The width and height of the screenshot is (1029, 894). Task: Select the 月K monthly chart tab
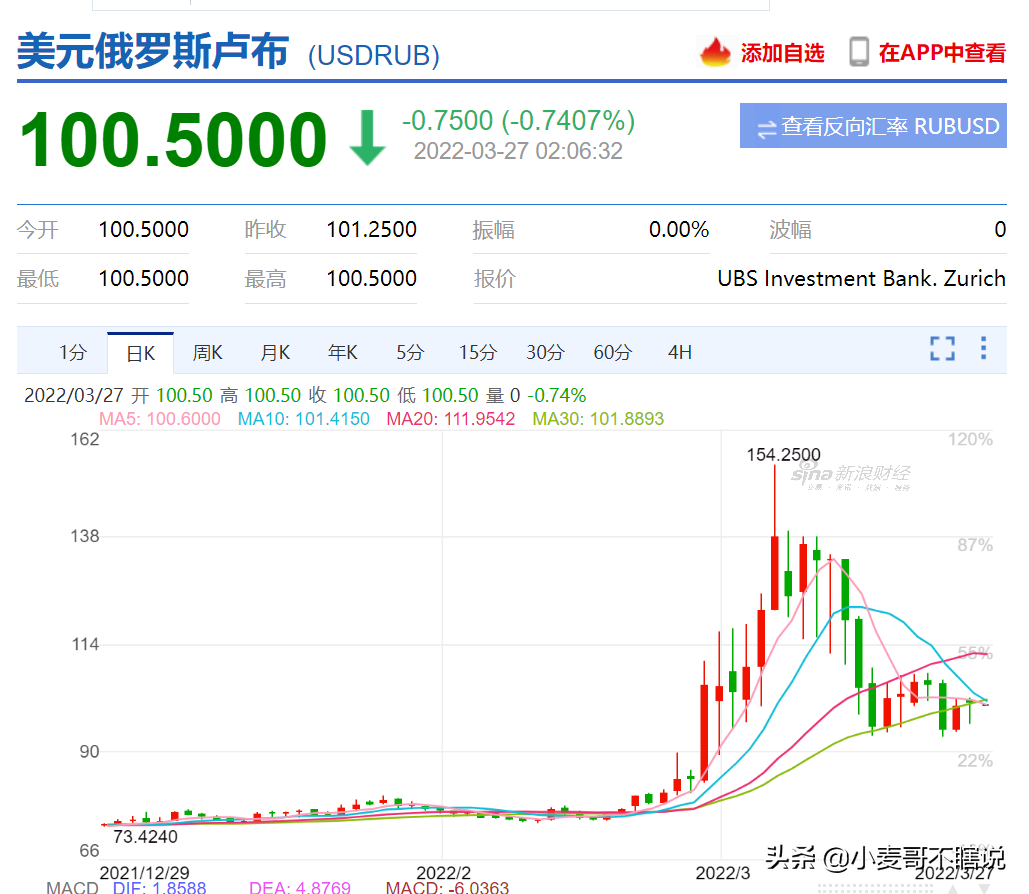coord(275,353)
